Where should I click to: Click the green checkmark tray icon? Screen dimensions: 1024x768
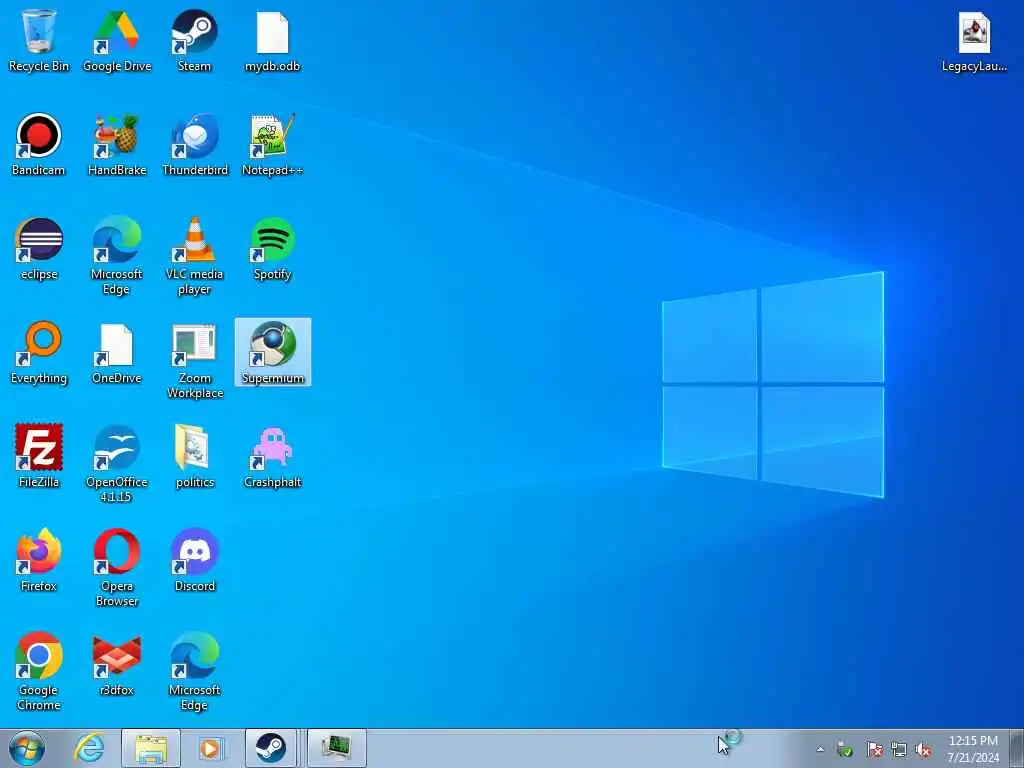(x=845, y=749)
